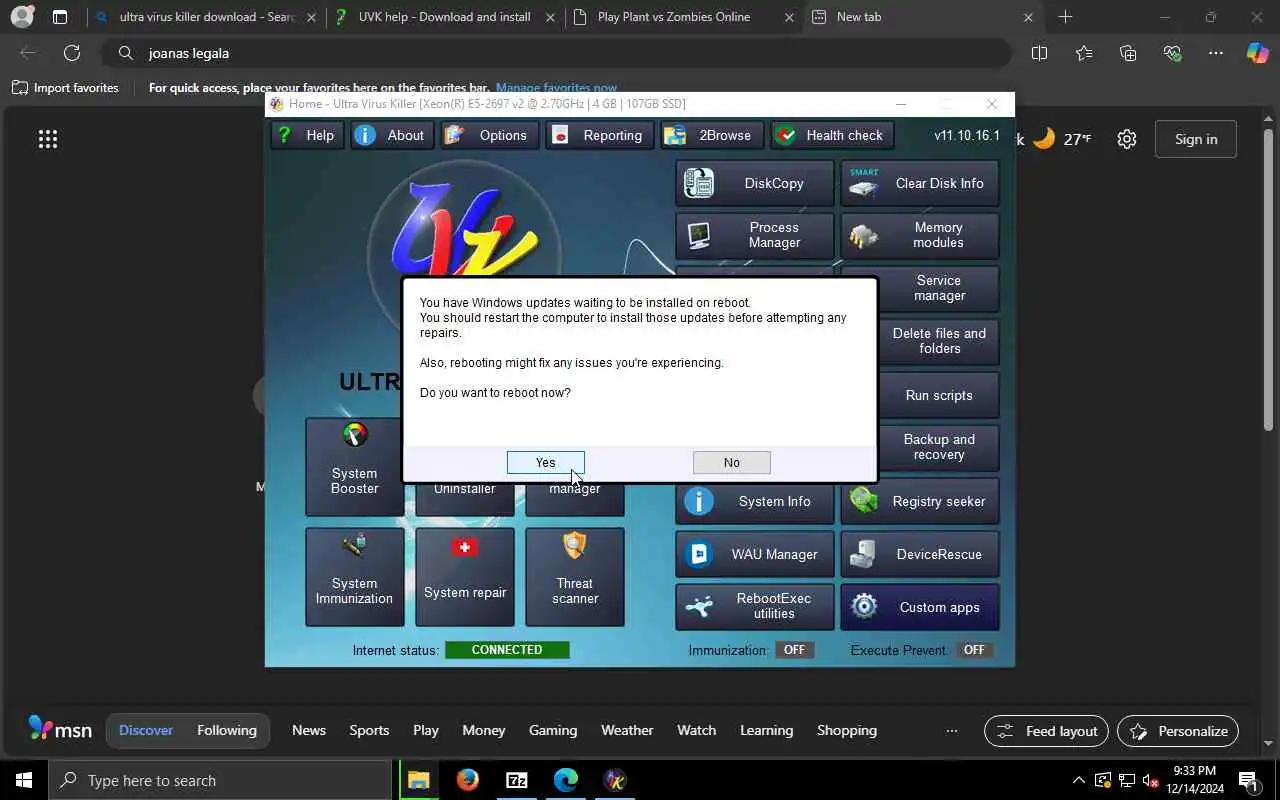Viewport: 1280px width, 800px height.
Task: Click Import favorites
Action: coord(65,88)
